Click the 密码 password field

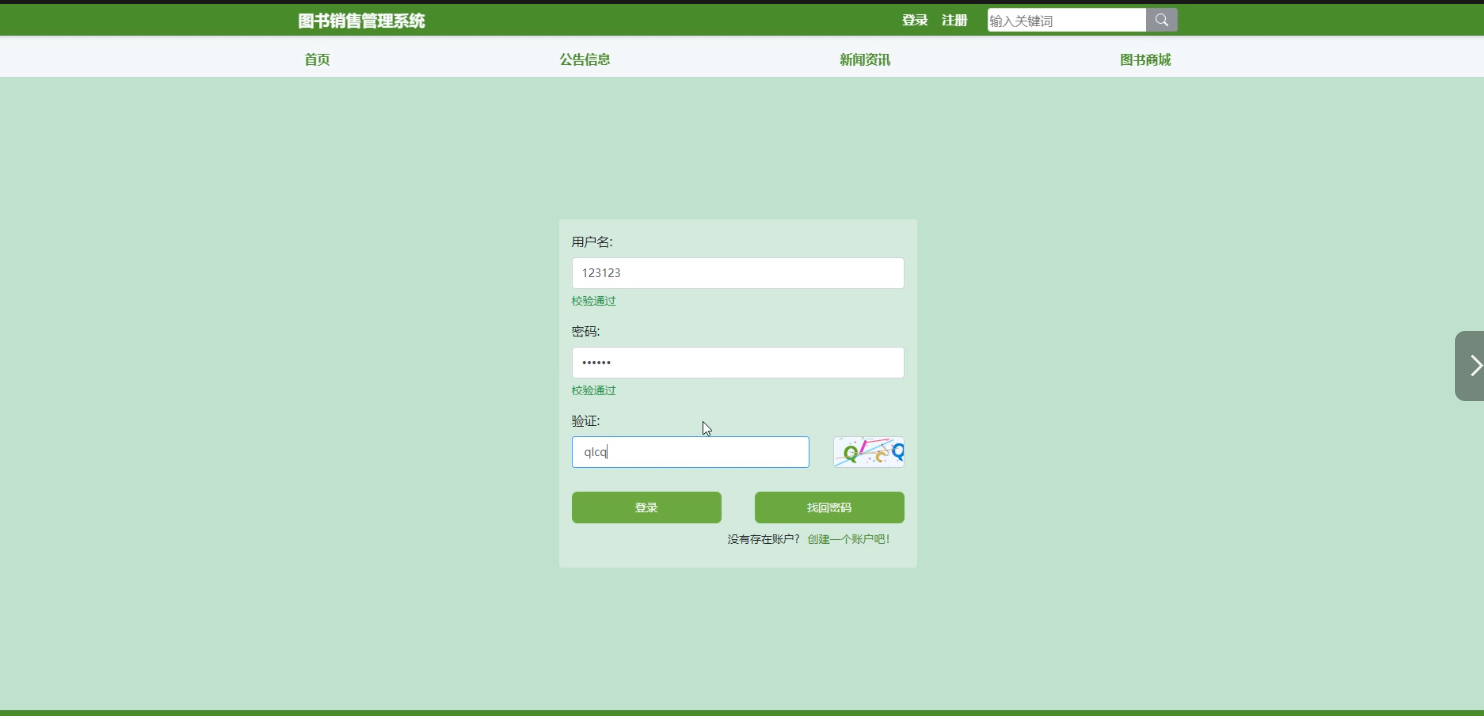pos(738,363)
